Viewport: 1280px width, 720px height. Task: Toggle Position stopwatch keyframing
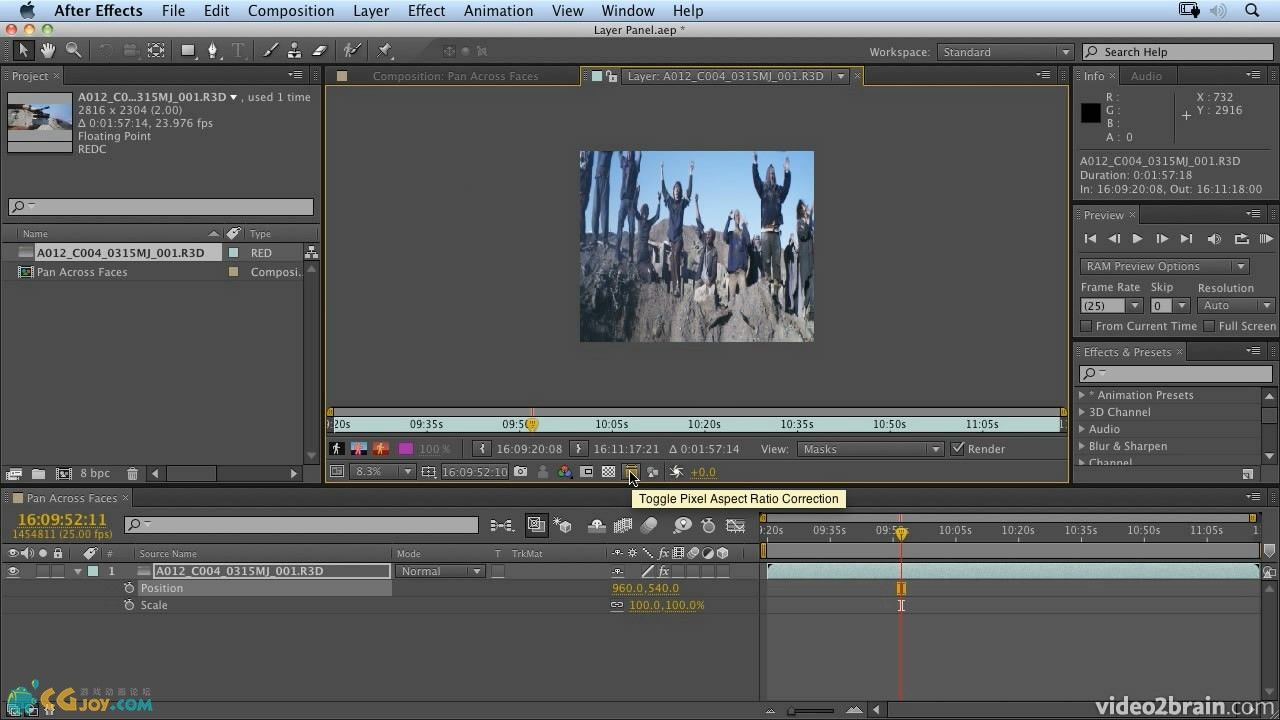(129, 588)
